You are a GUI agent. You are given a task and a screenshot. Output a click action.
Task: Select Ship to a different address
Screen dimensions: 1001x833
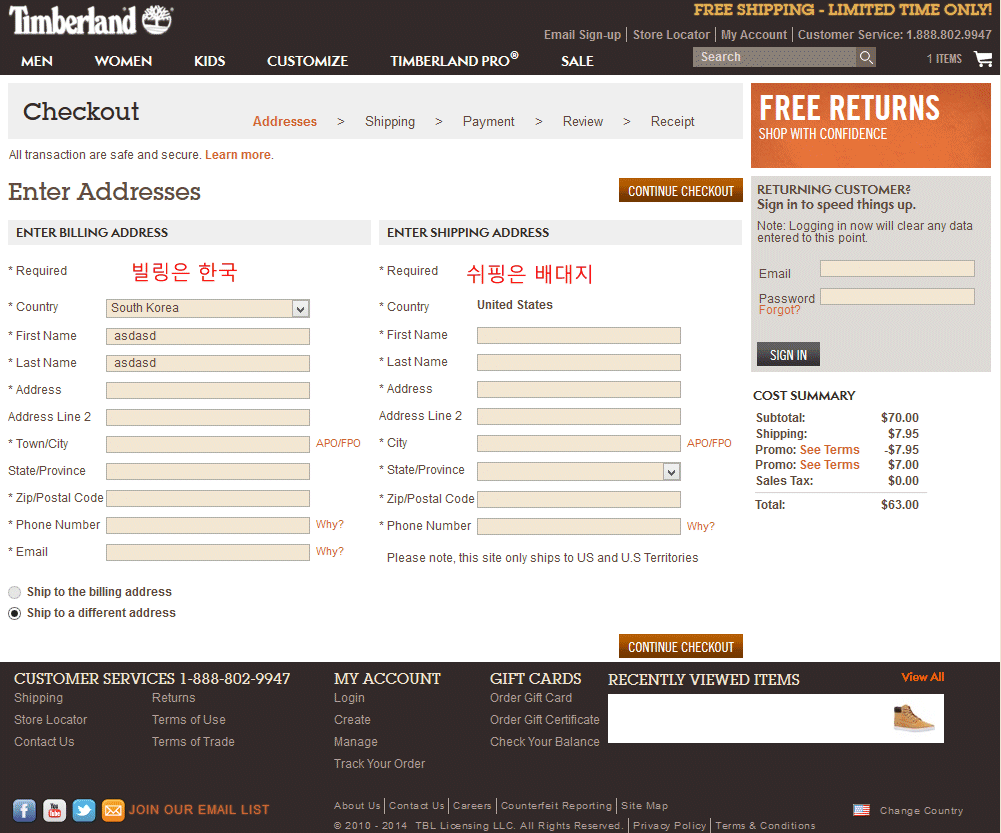tap(15, 613)
